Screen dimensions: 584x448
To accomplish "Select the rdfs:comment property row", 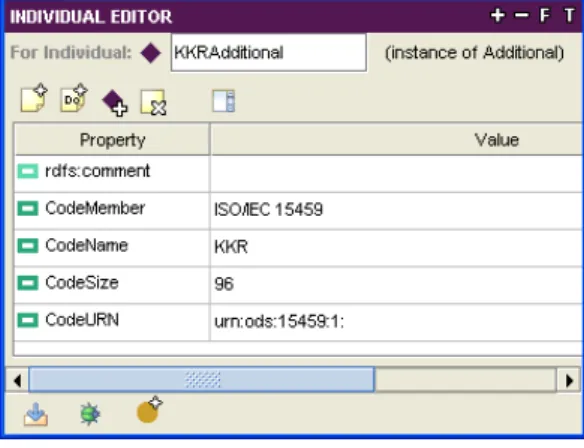I will 299,174.
